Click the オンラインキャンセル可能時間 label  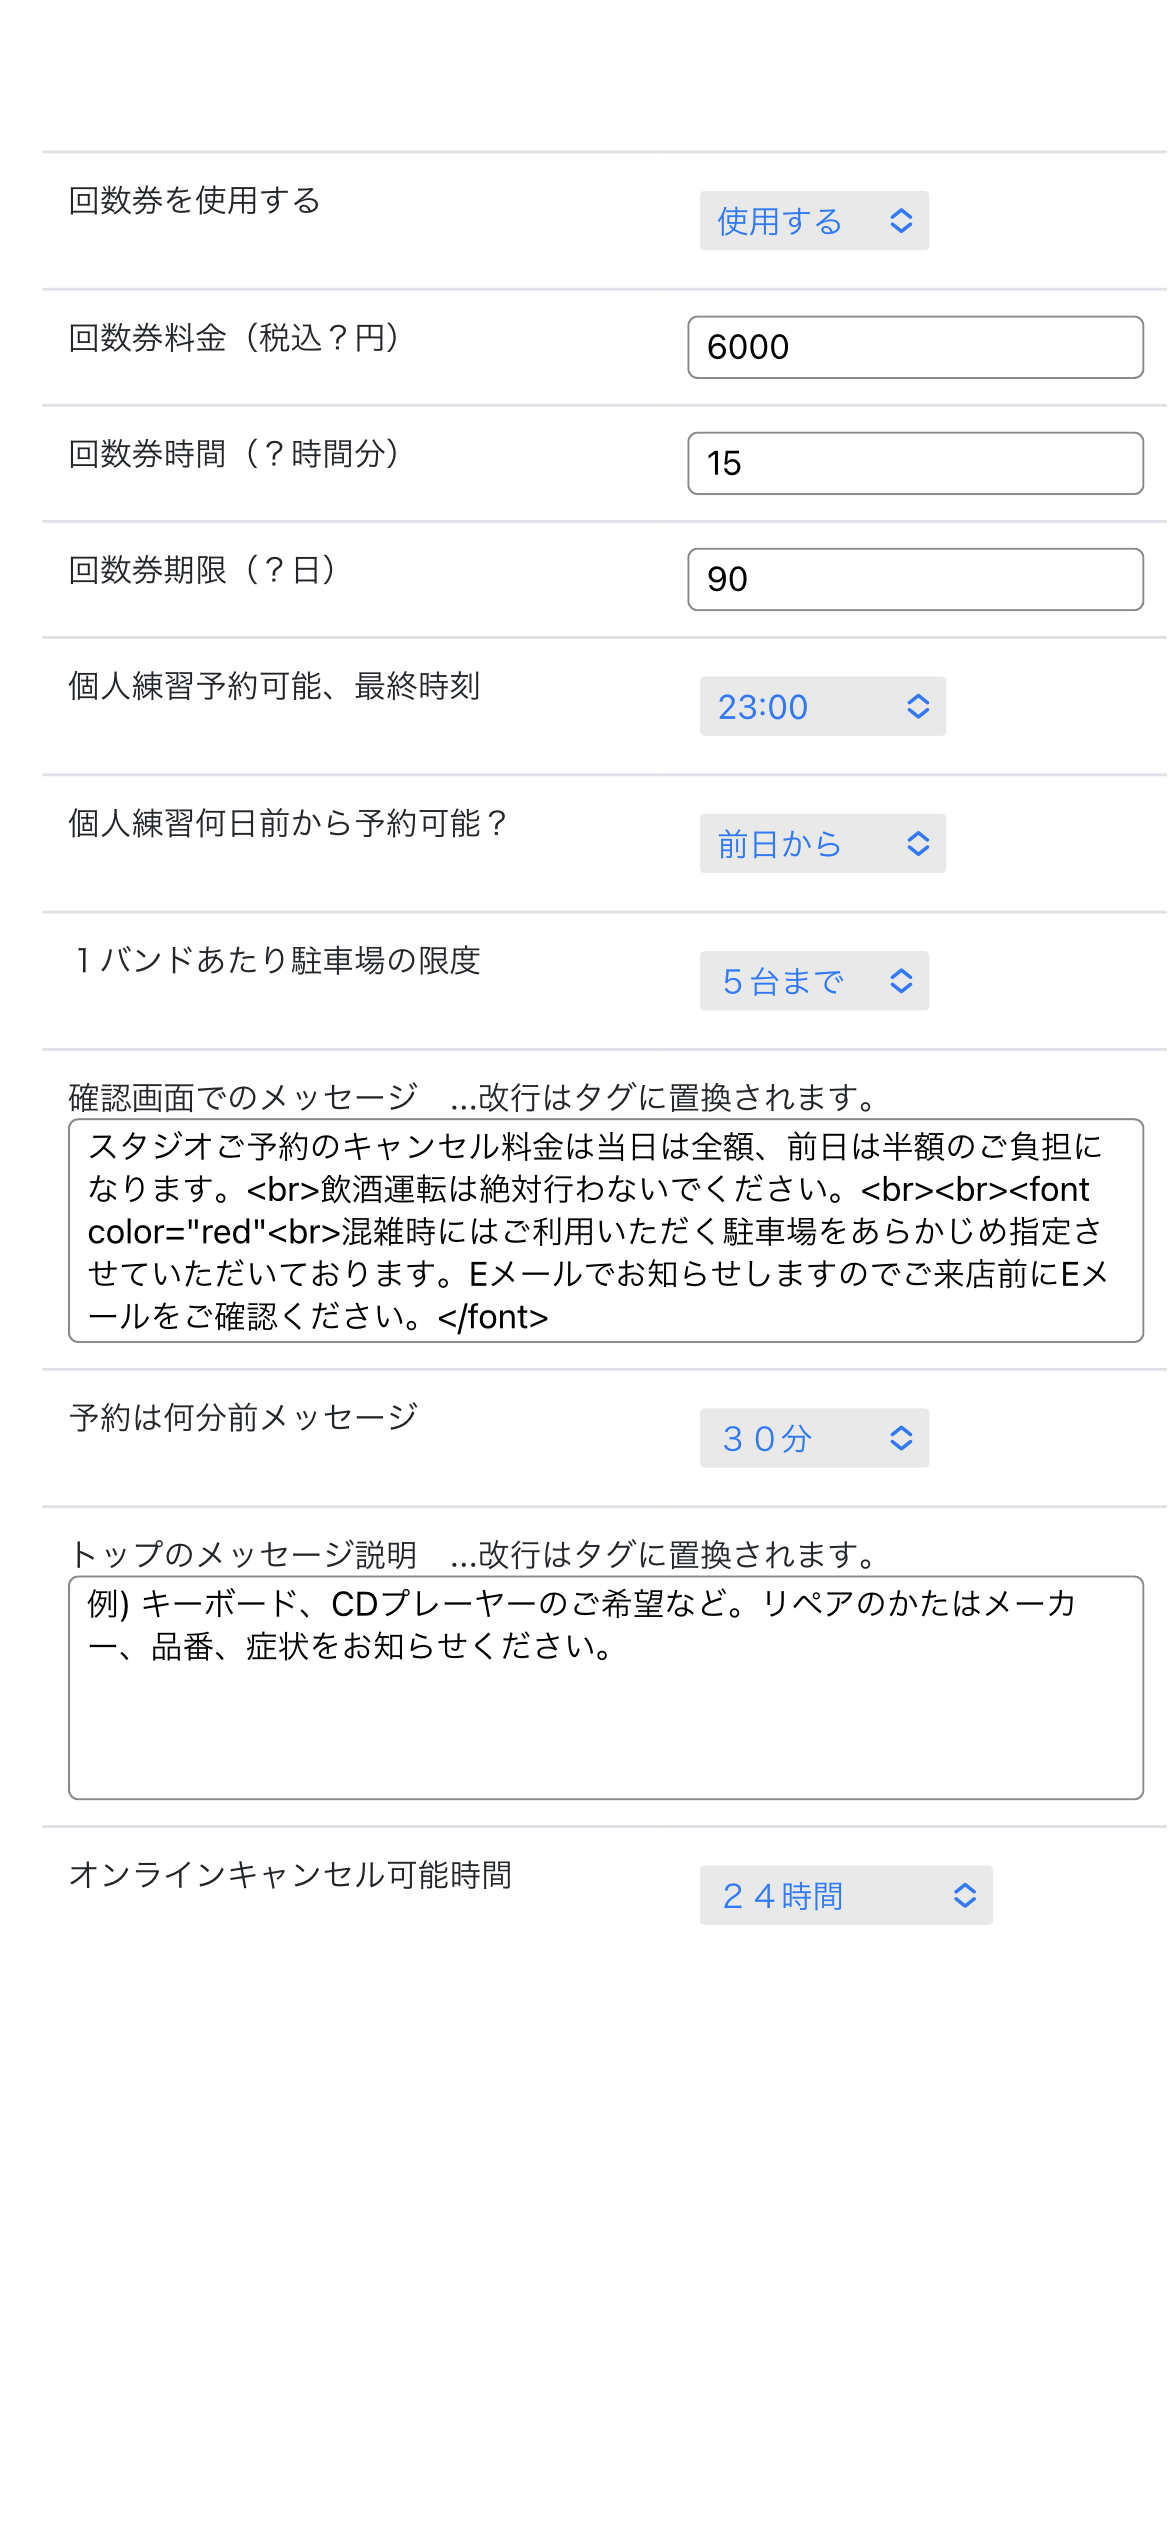coord(290,1875)
